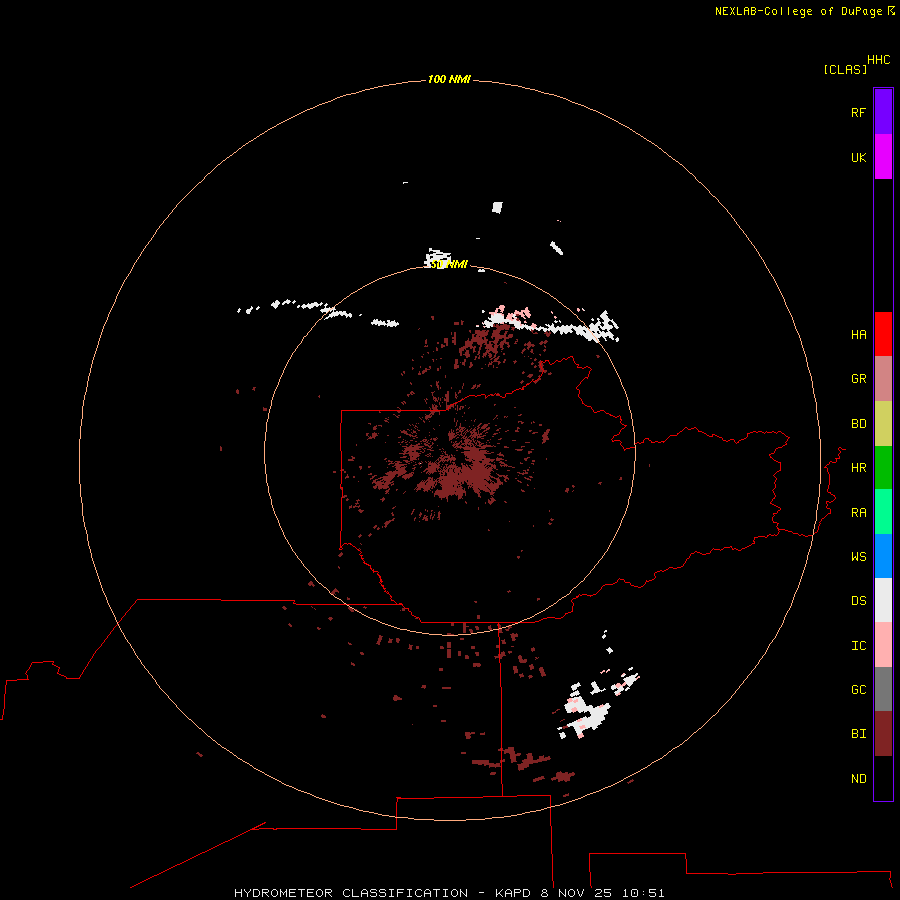Click the 8 NOV 25 date text
The image size is (900, 900).
pos(576,893)
